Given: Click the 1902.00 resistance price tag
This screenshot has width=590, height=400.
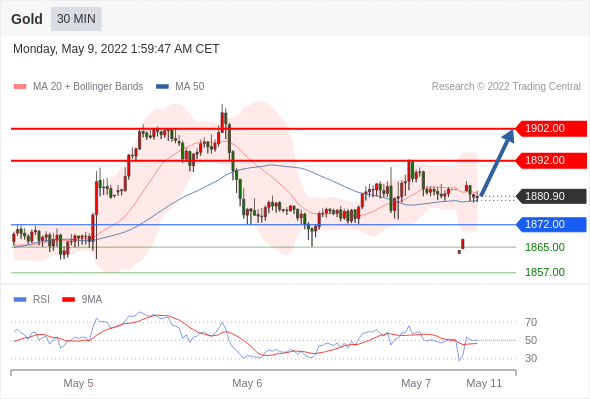Looking at the screenshot, I should (x=551, y=129).
